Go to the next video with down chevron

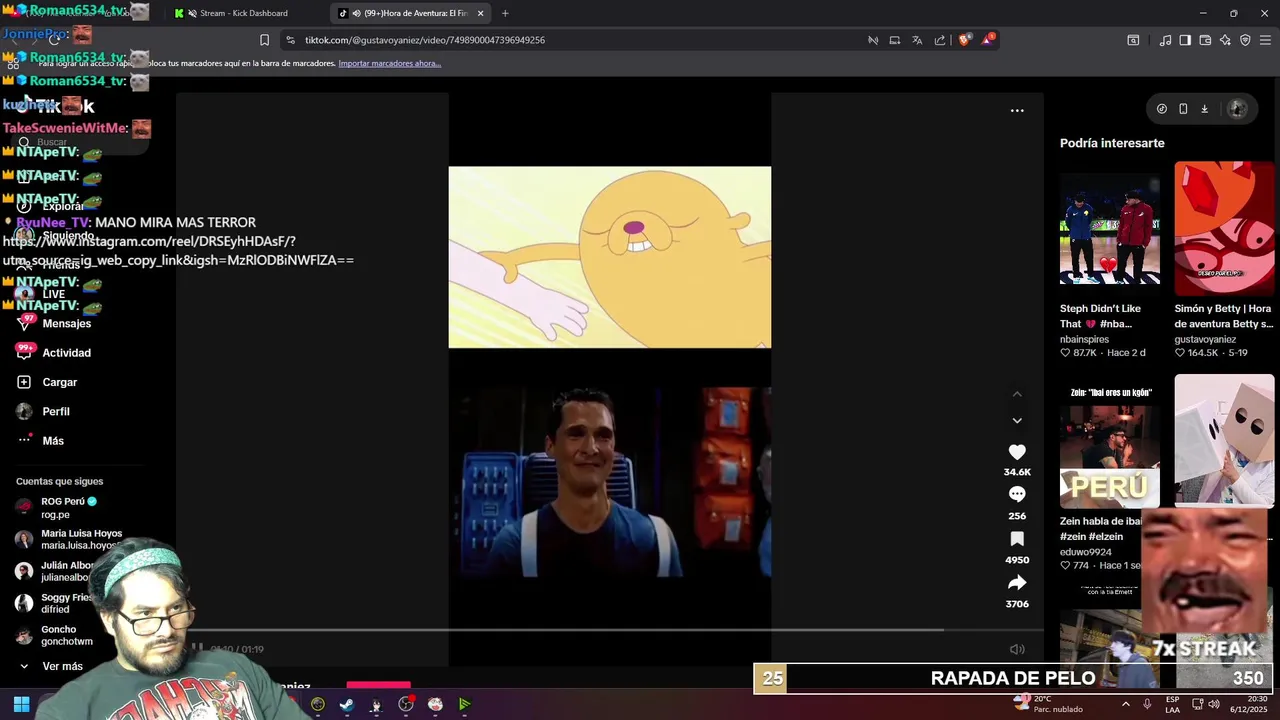1017,421
